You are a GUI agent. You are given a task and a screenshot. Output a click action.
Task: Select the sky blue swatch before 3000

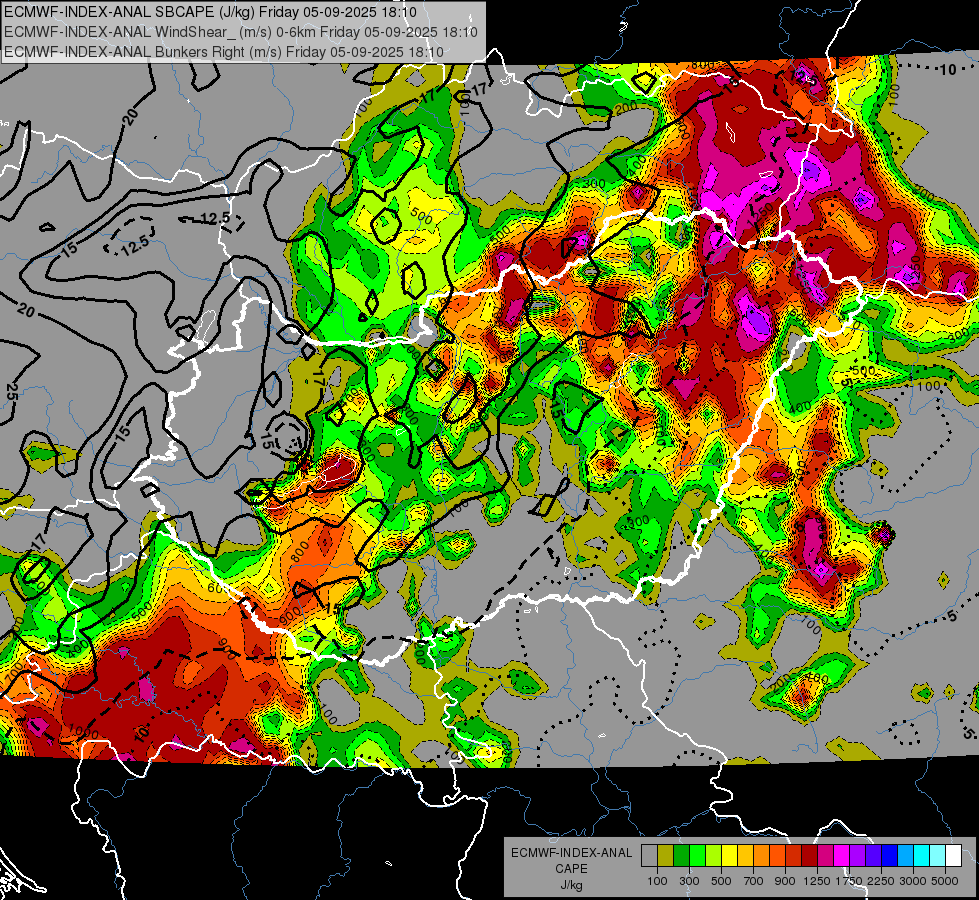[x=905, y=855]
